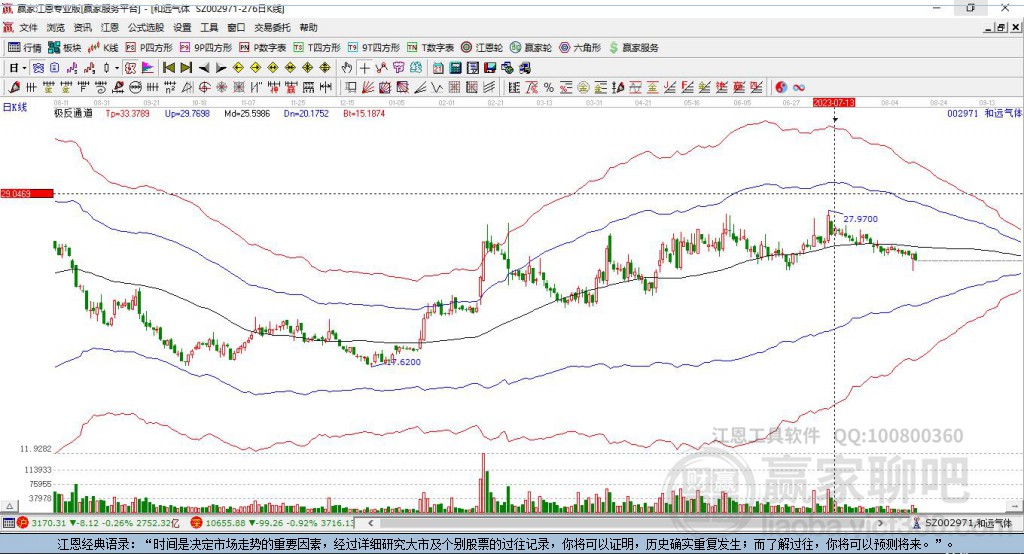Open the 设置 menu

pos(182,27)
